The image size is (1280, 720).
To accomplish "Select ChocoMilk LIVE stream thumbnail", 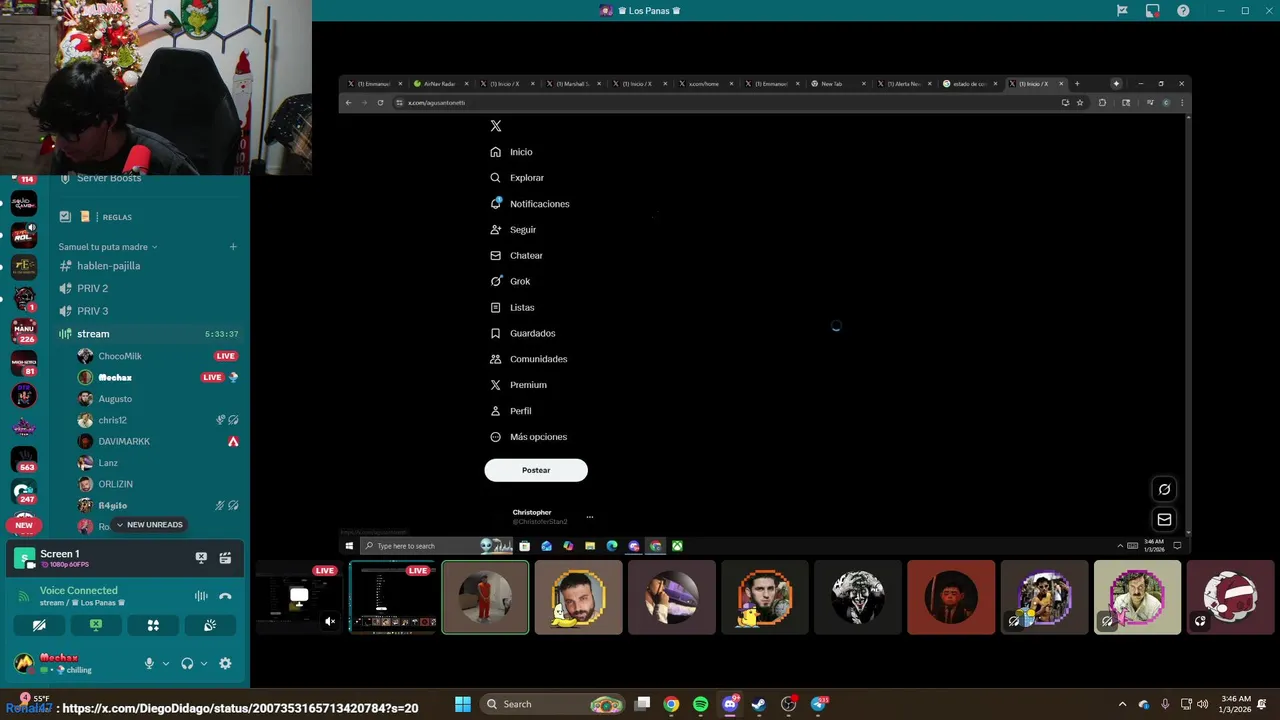I will tap(299, 597).
